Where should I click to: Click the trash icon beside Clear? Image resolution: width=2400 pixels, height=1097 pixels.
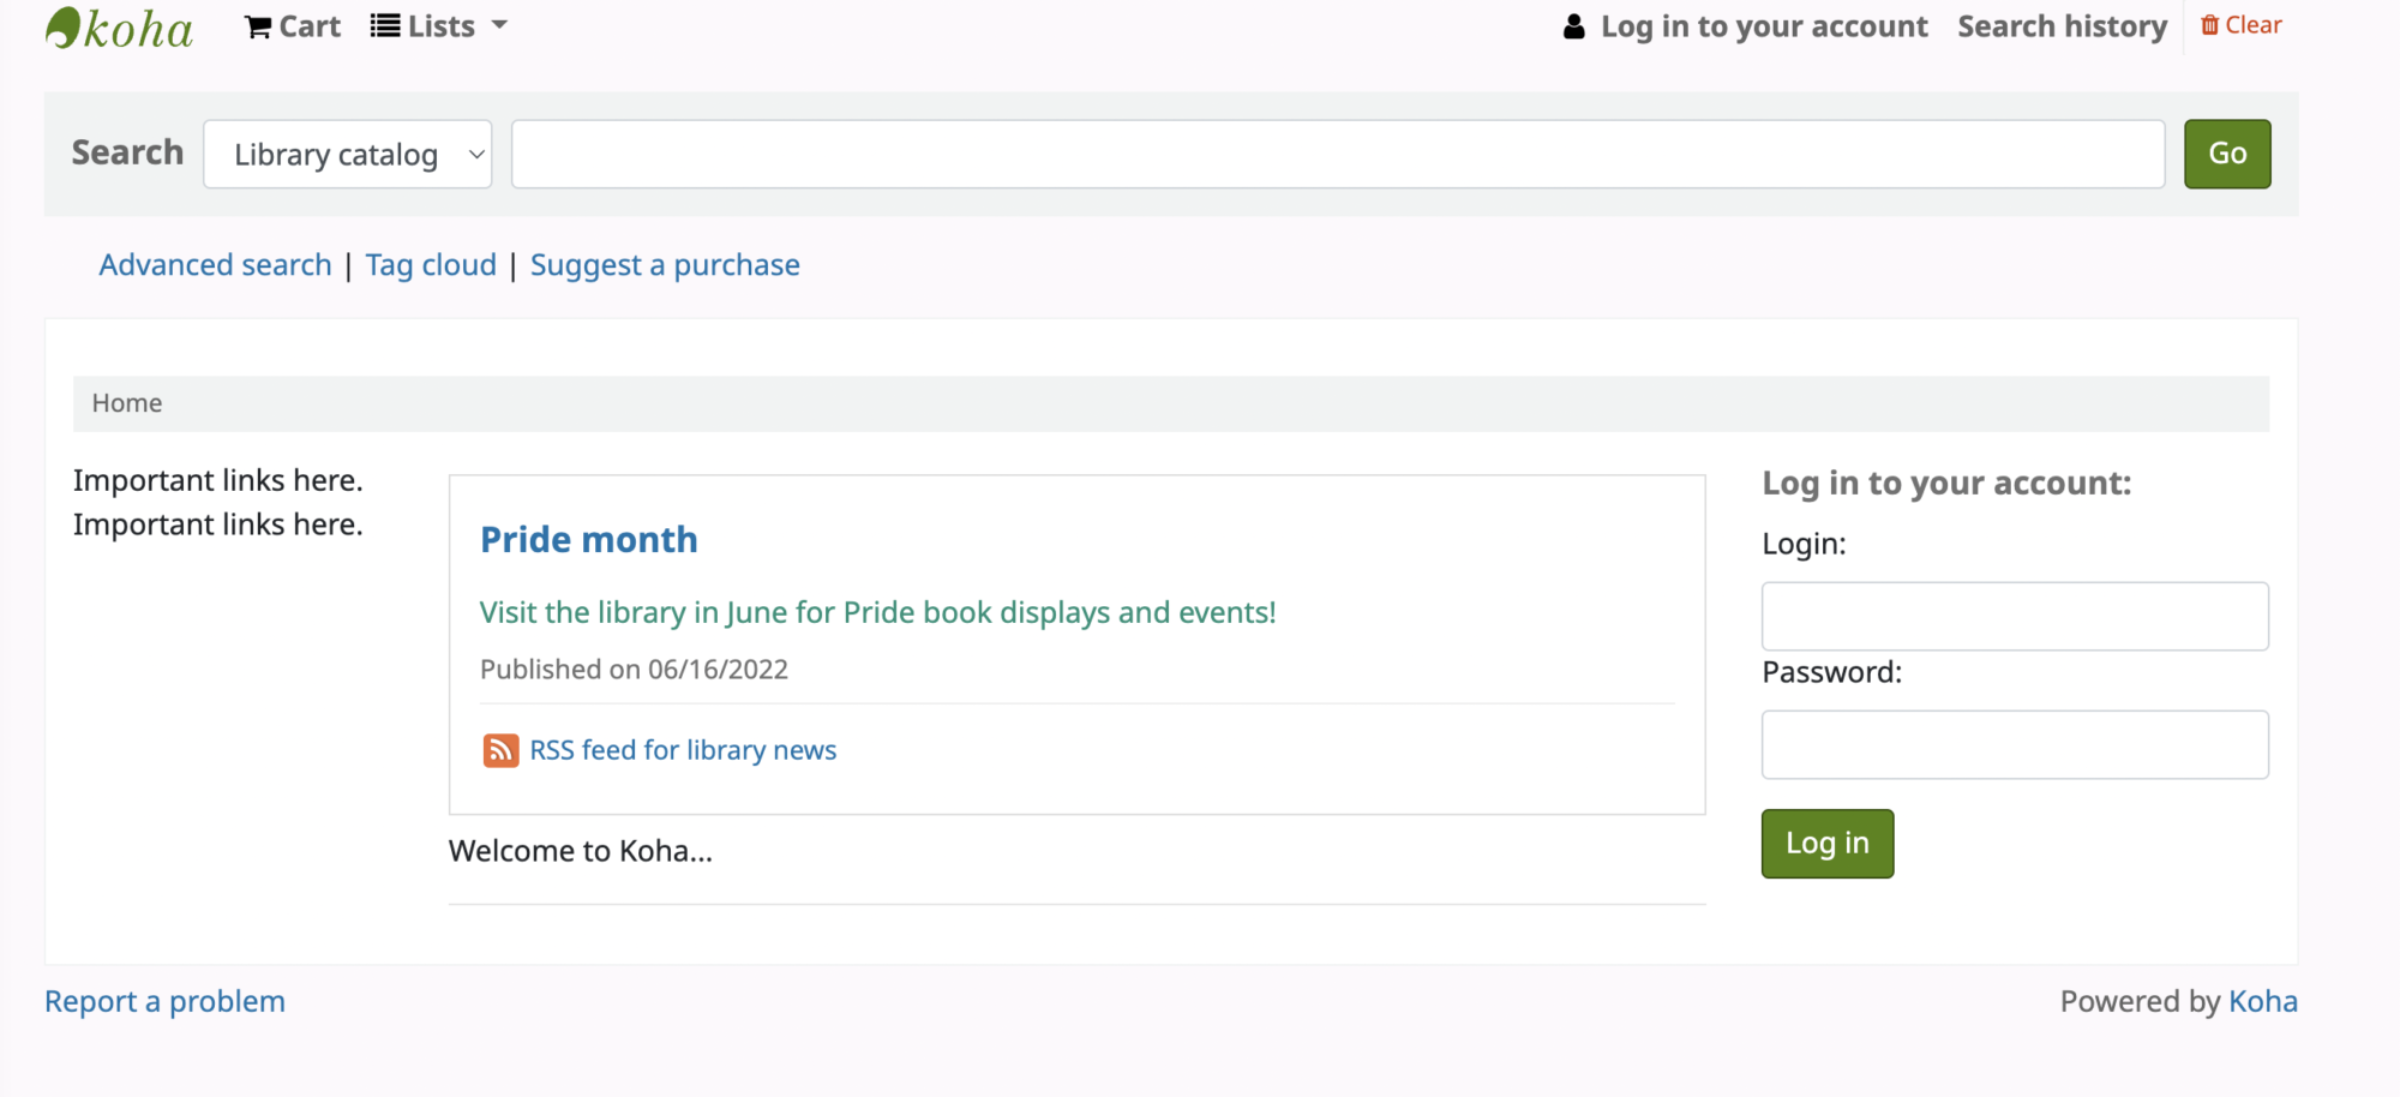[2209, 25]
